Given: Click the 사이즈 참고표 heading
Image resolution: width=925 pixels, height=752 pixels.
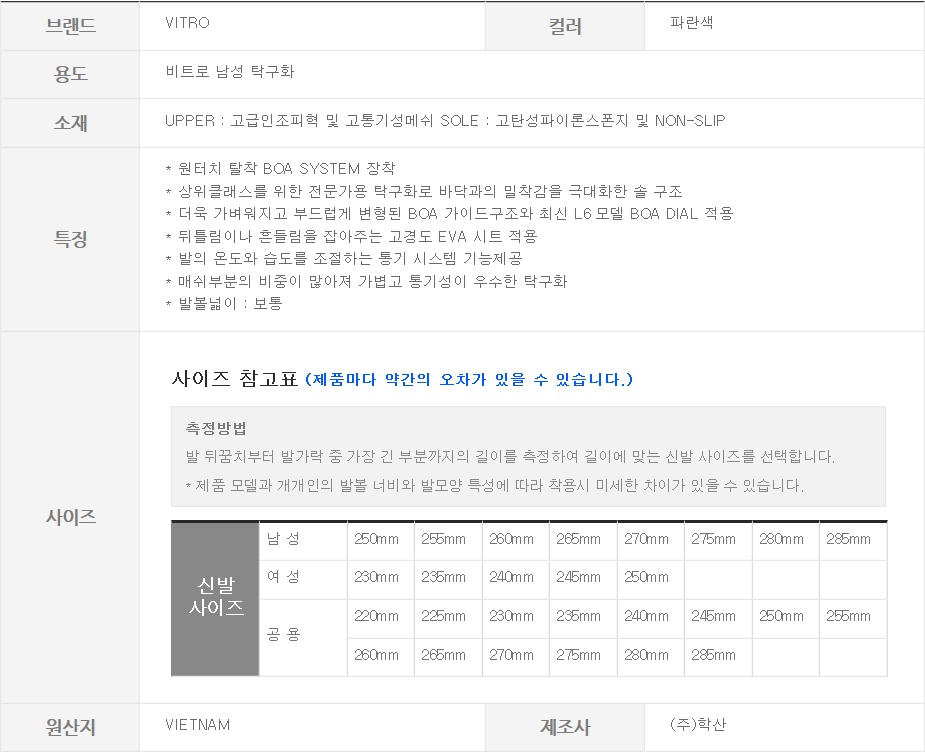Looking at the screenshot, I should [x=235, y=379].
